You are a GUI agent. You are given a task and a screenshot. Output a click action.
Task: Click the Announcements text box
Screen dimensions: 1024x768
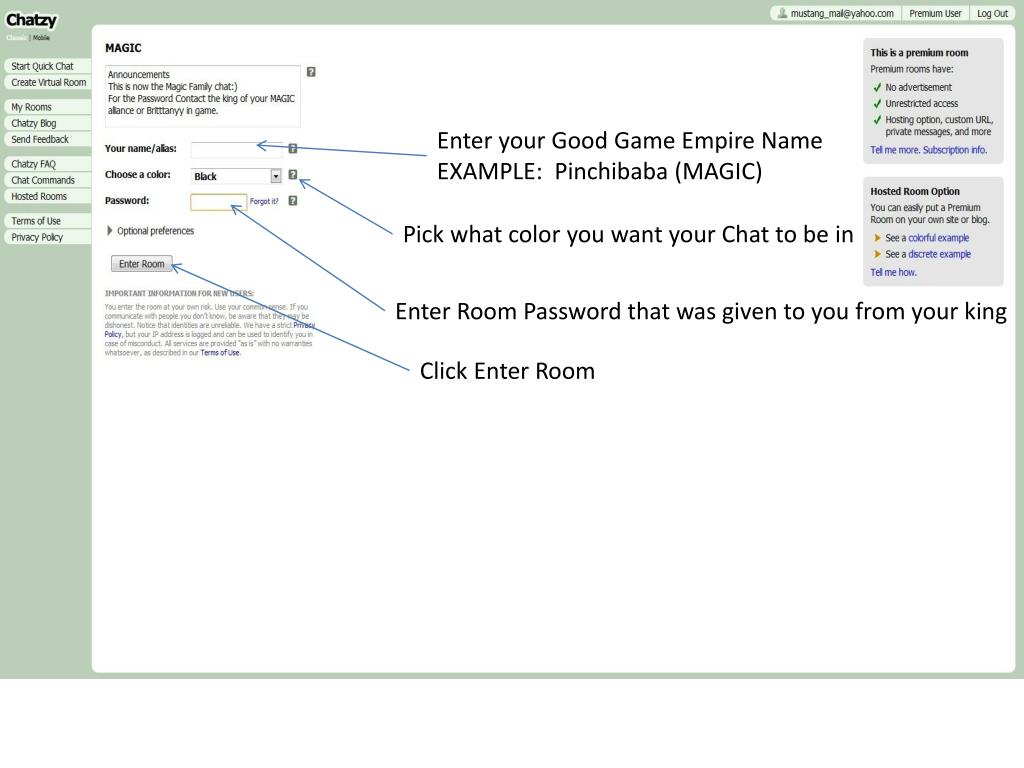[202, 95]
